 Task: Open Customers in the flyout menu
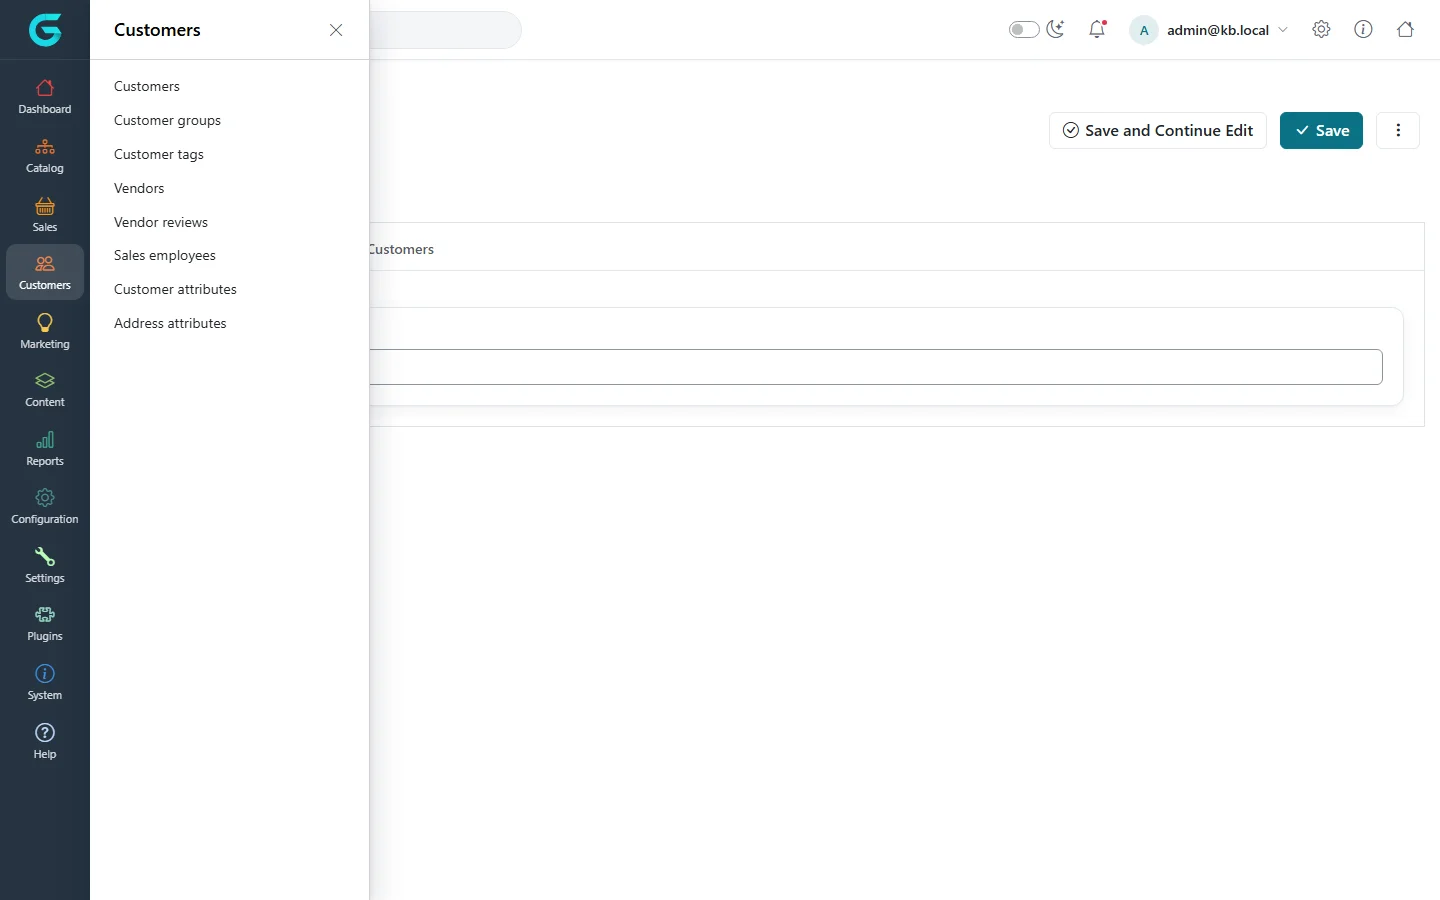pyautogui.click(x=147, y=86)
